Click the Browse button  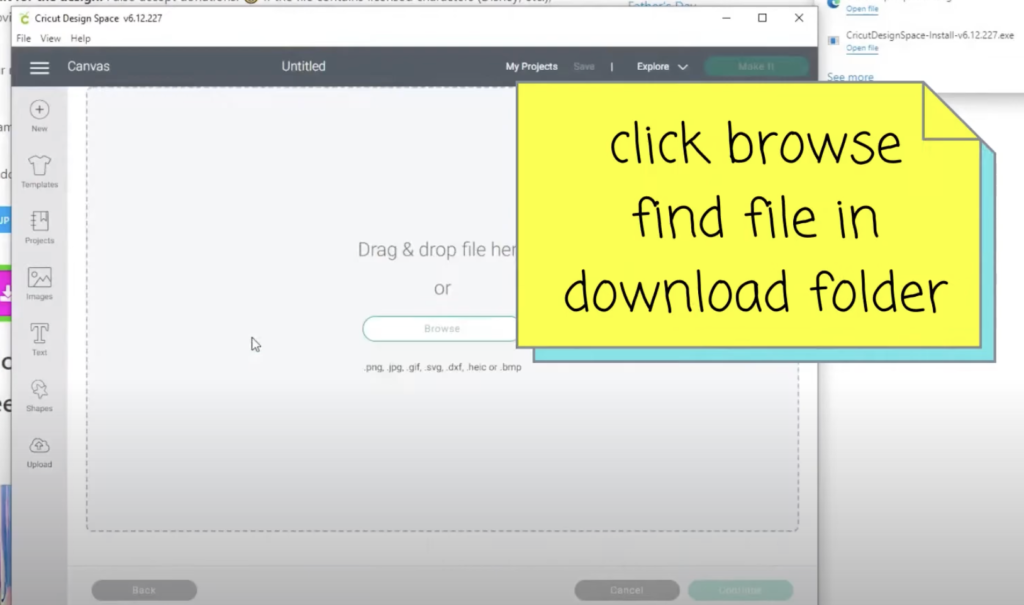pos(441,329)
